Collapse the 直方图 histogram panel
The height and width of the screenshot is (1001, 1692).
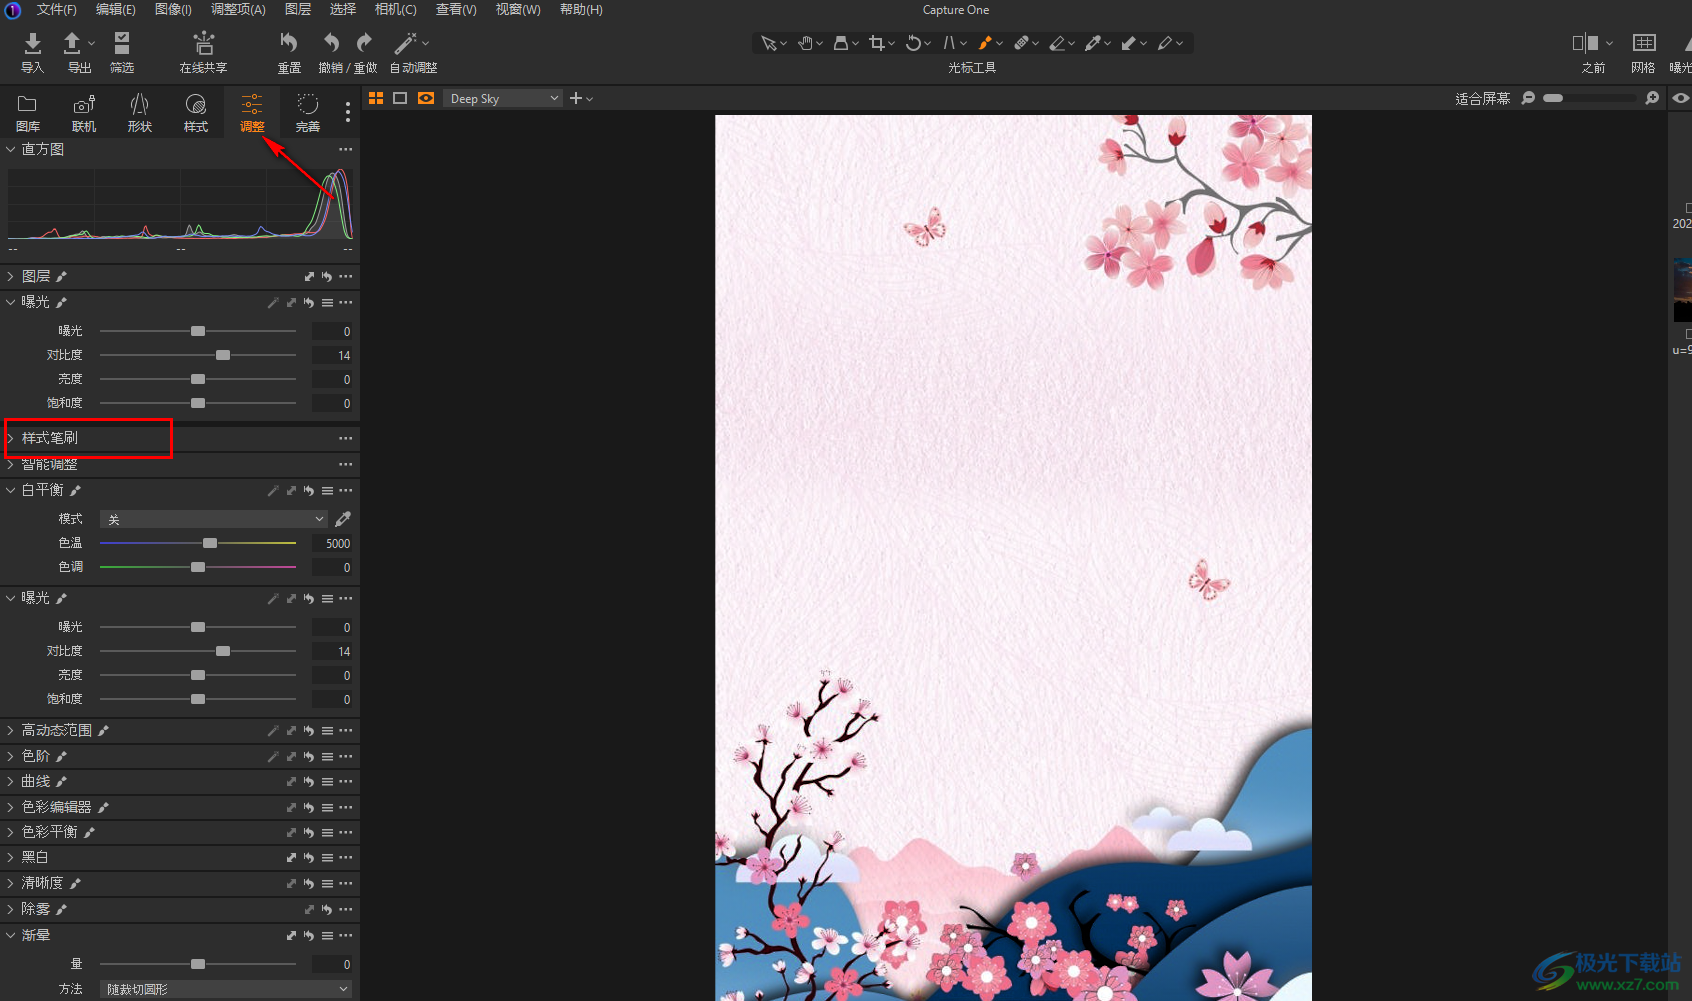tap(11, 149)
